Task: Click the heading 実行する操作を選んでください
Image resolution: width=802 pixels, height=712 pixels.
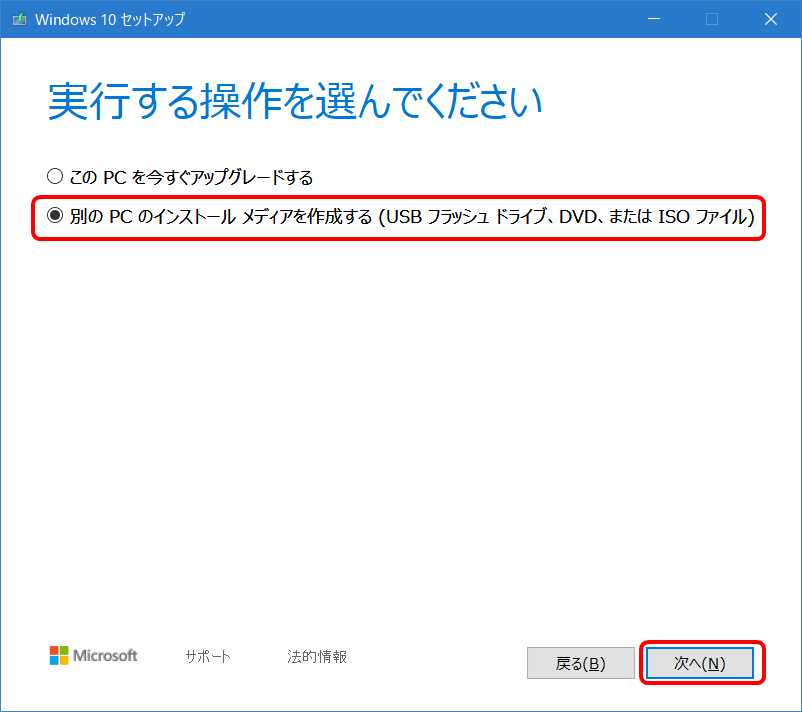Action: point(295,101)
